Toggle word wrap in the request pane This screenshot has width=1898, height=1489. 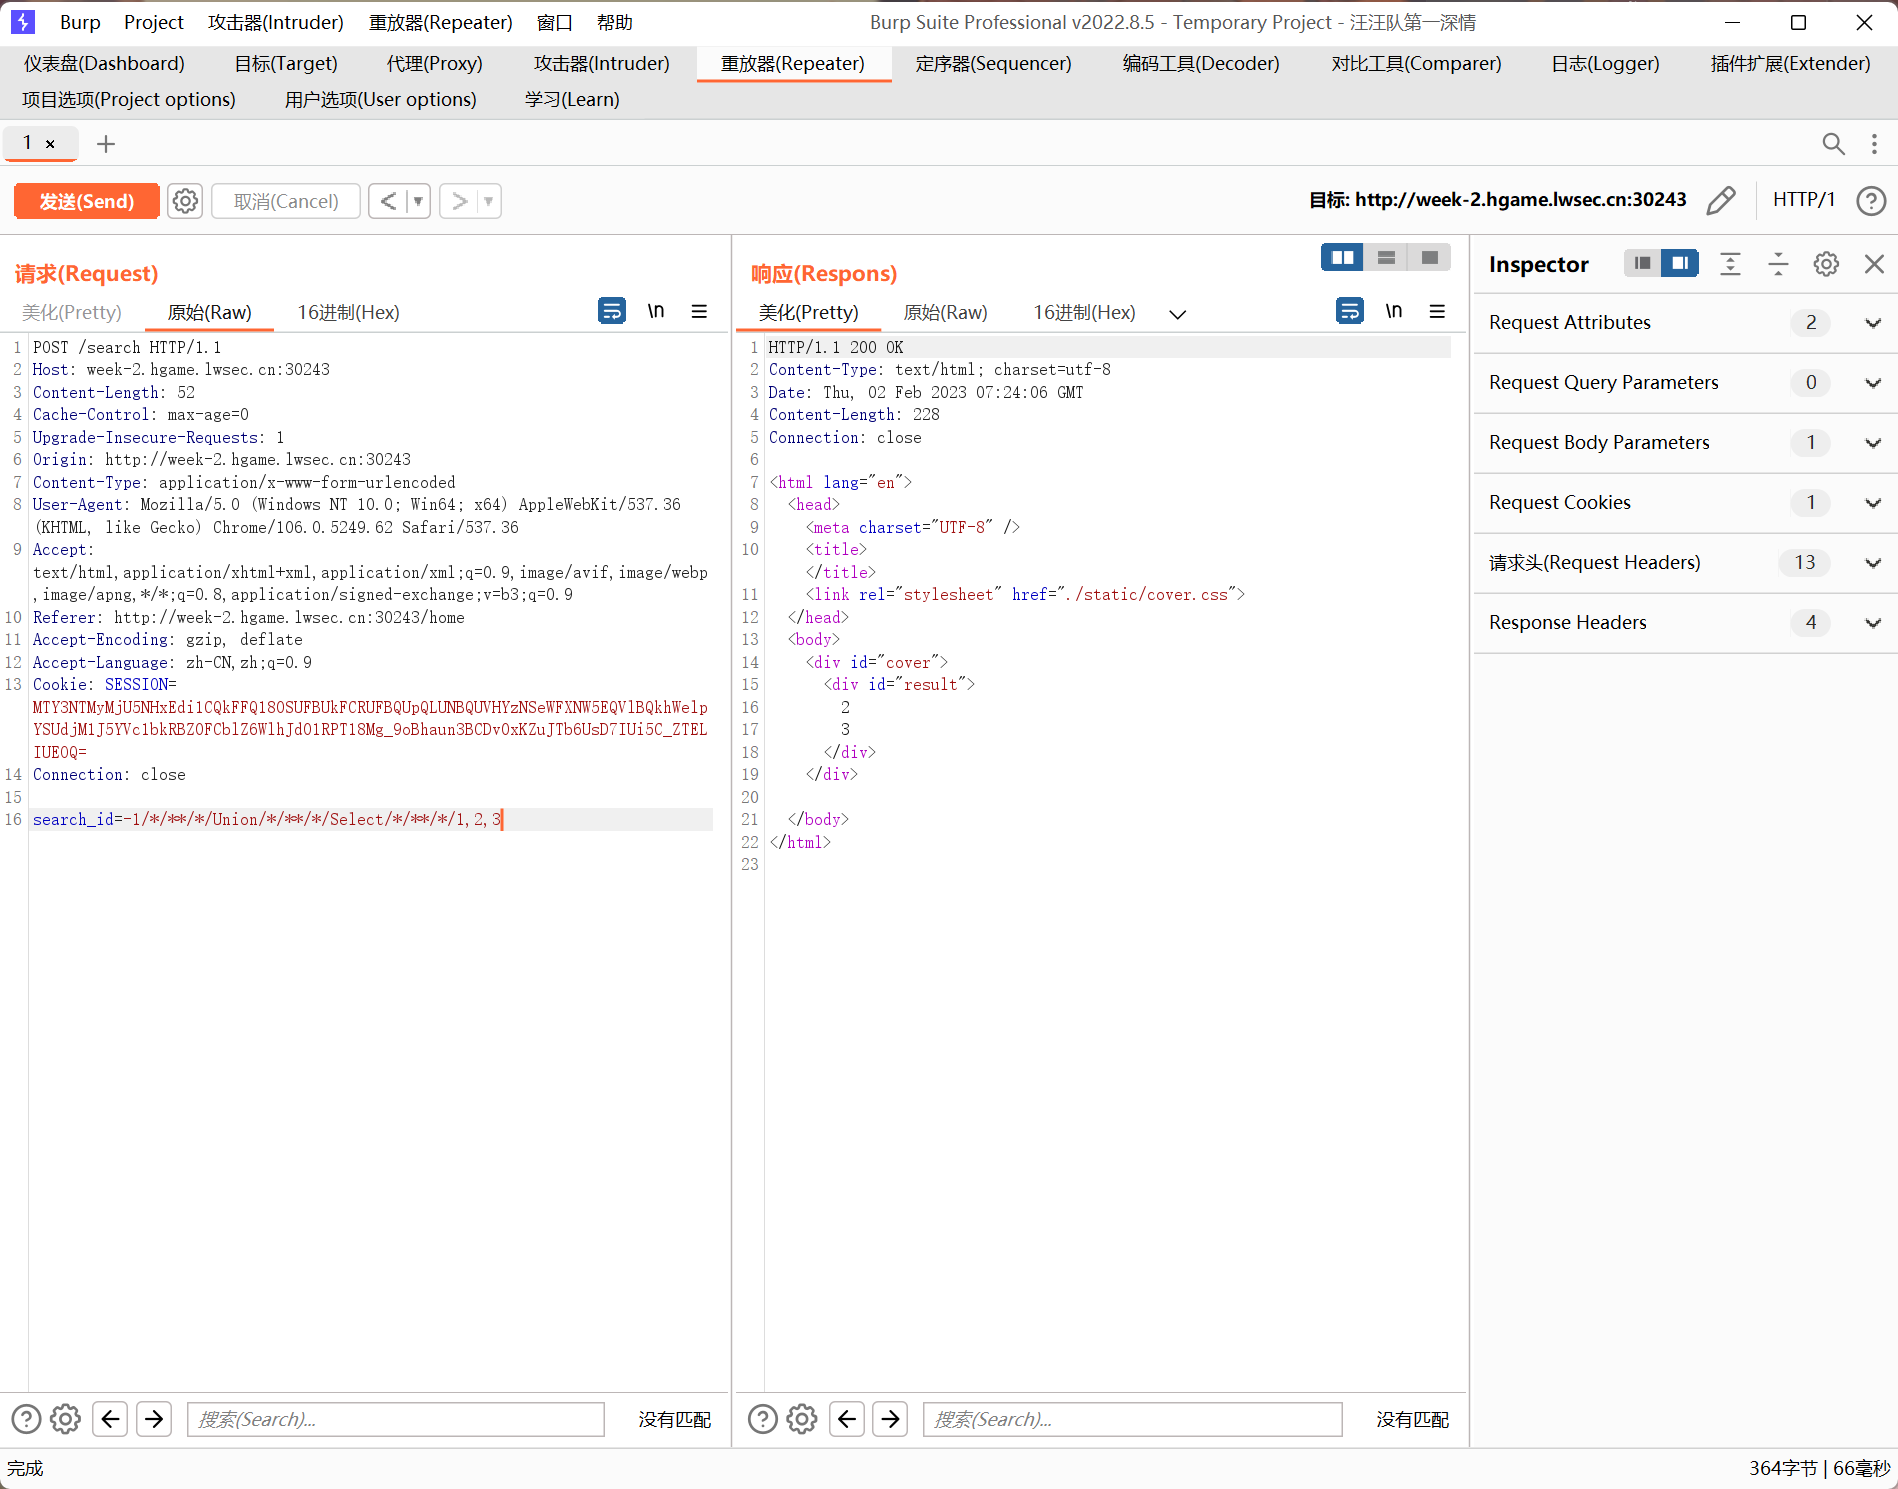tap(612, 311)
